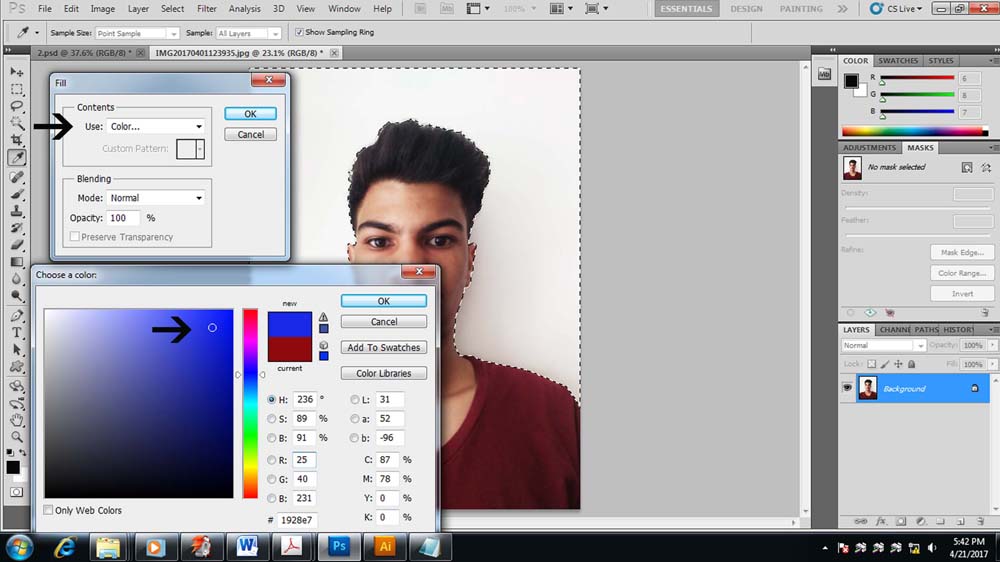Expand the workspace switcher chevron
This screenshot has width=1000, height=562.
(842, 9)
